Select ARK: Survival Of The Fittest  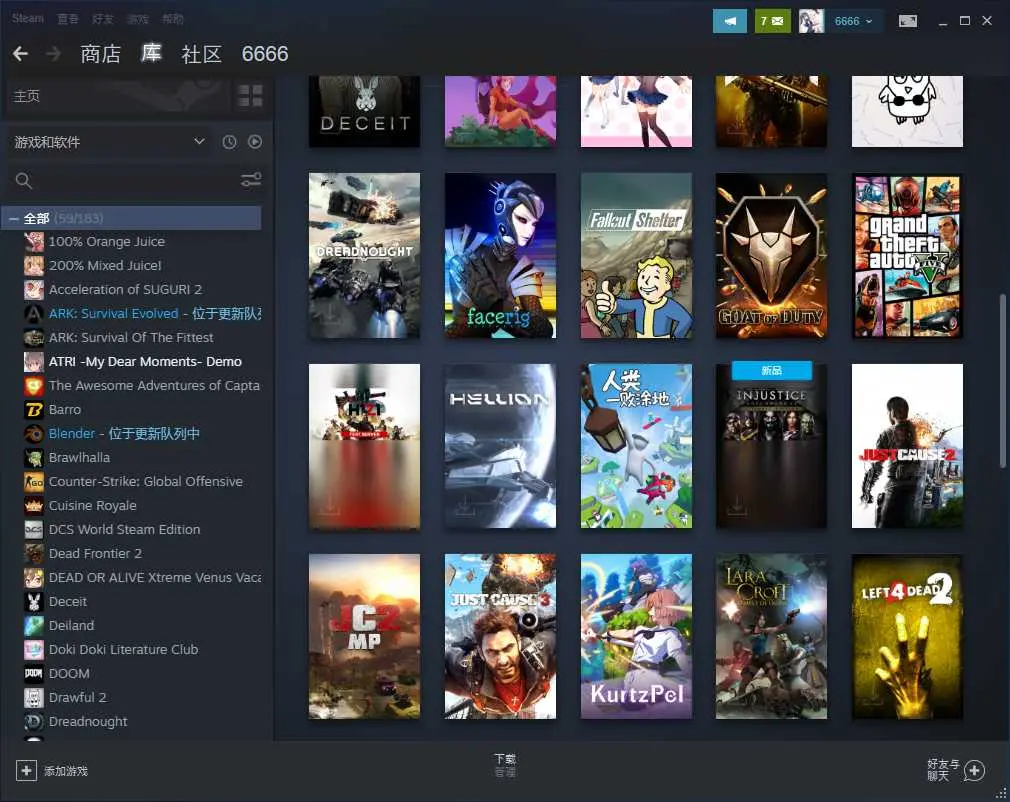pyautogui.click(x=131, y=338)
